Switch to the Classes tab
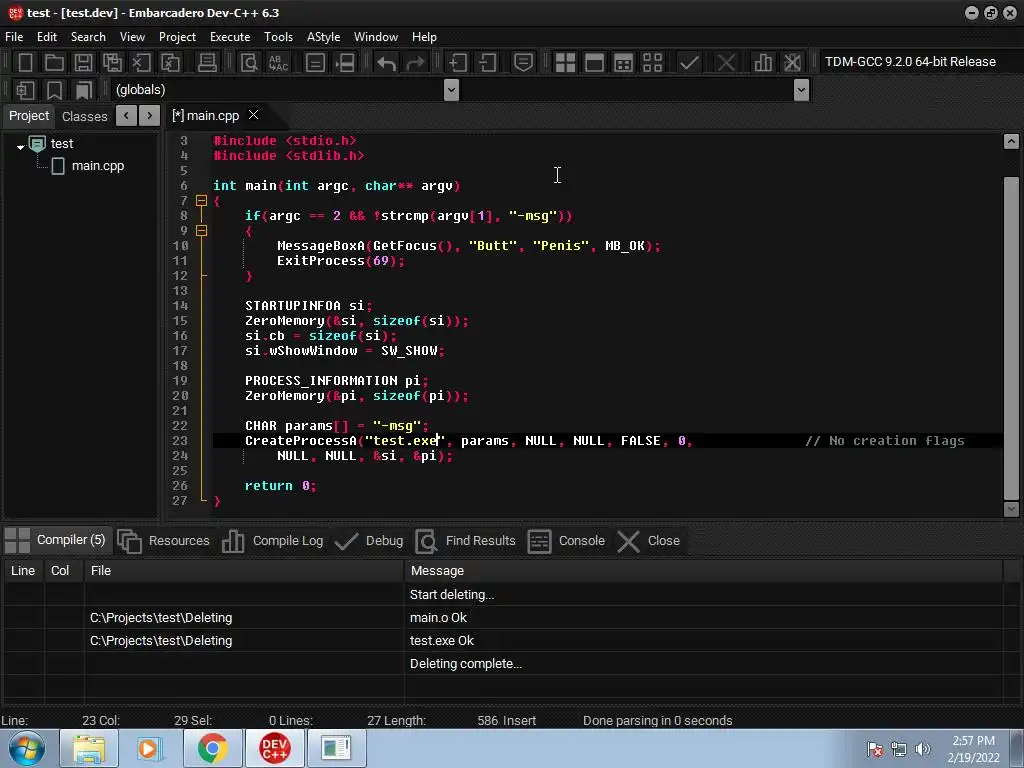Image resolution: width=1024 pixels, height=768 pixels. [84, 116]
